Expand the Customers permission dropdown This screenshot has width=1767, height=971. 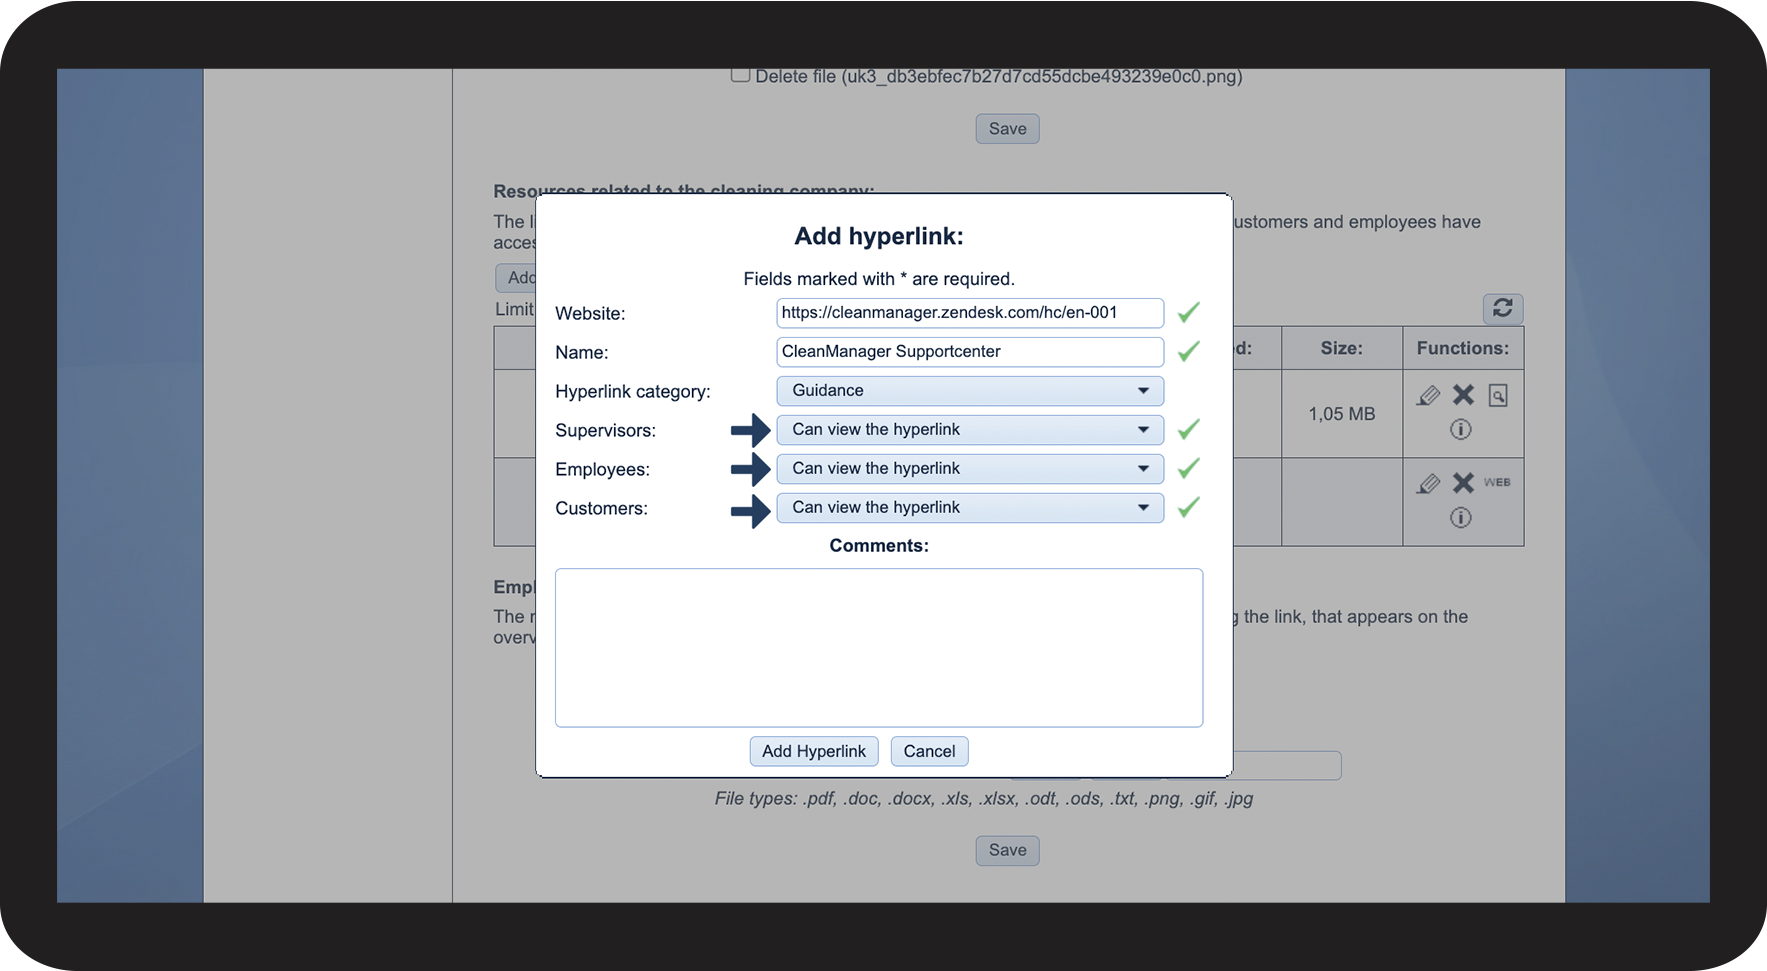tap(969, 508)
